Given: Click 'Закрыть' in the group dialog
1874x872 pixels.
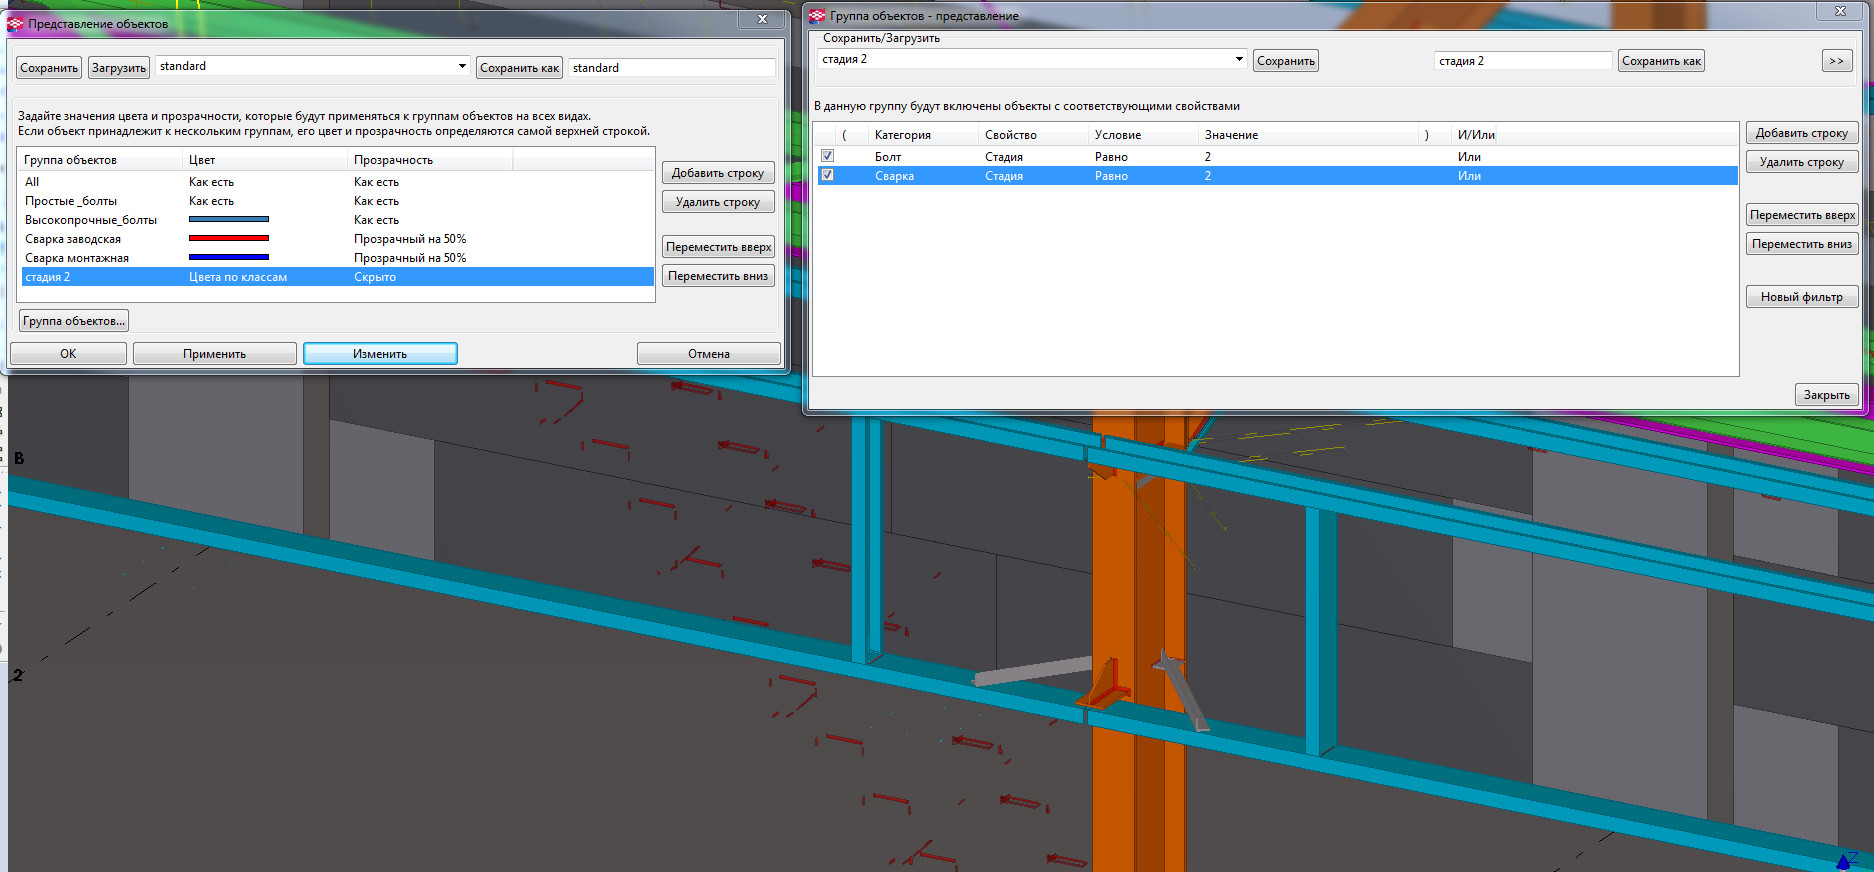Looking at the screenshot, I should click(1826, 395).
